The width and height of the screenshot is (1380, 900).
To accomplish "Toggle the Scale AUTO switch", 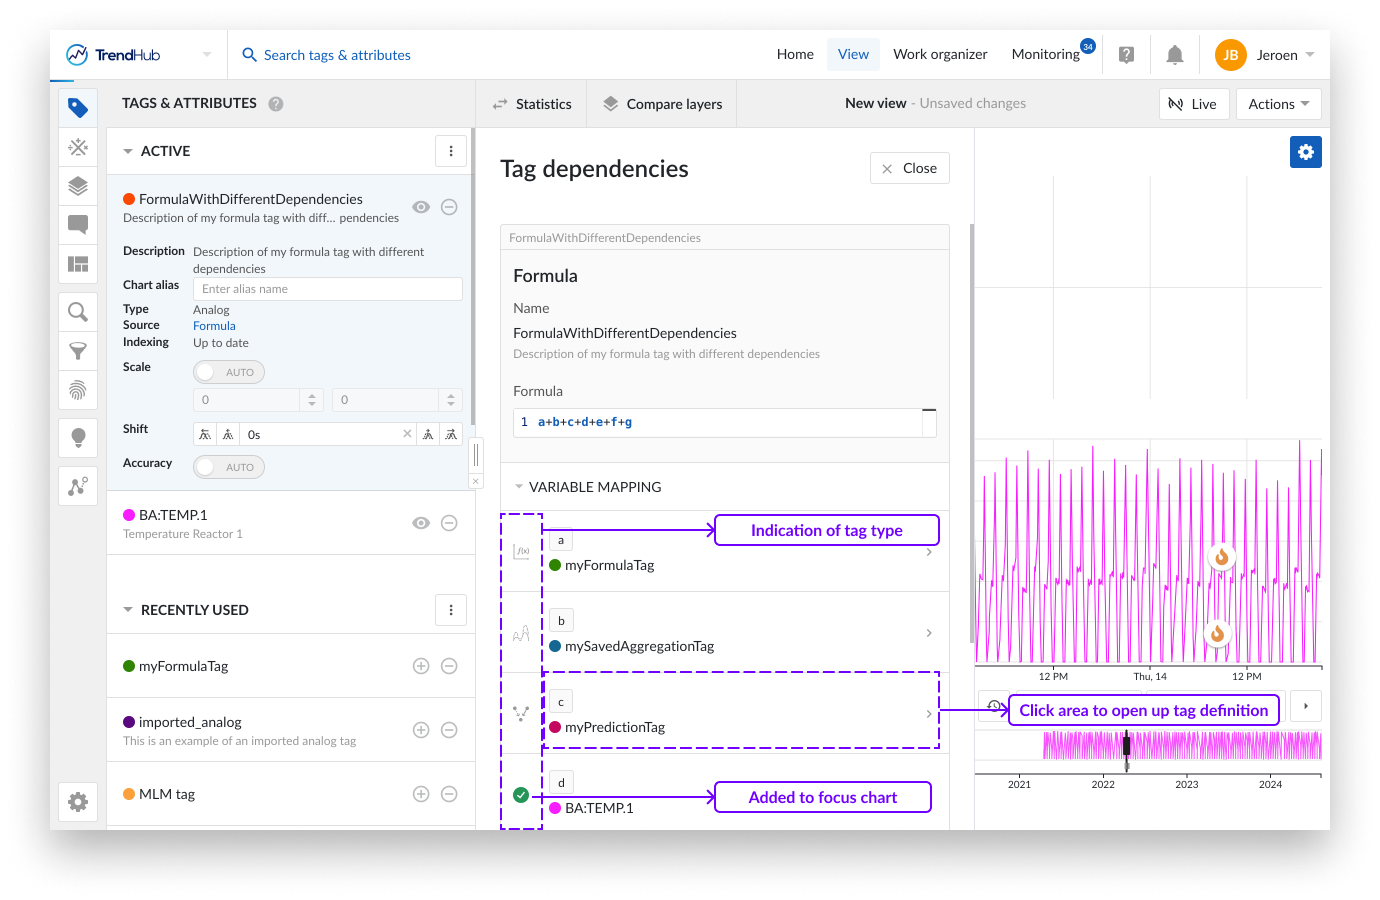I will 228,372.
